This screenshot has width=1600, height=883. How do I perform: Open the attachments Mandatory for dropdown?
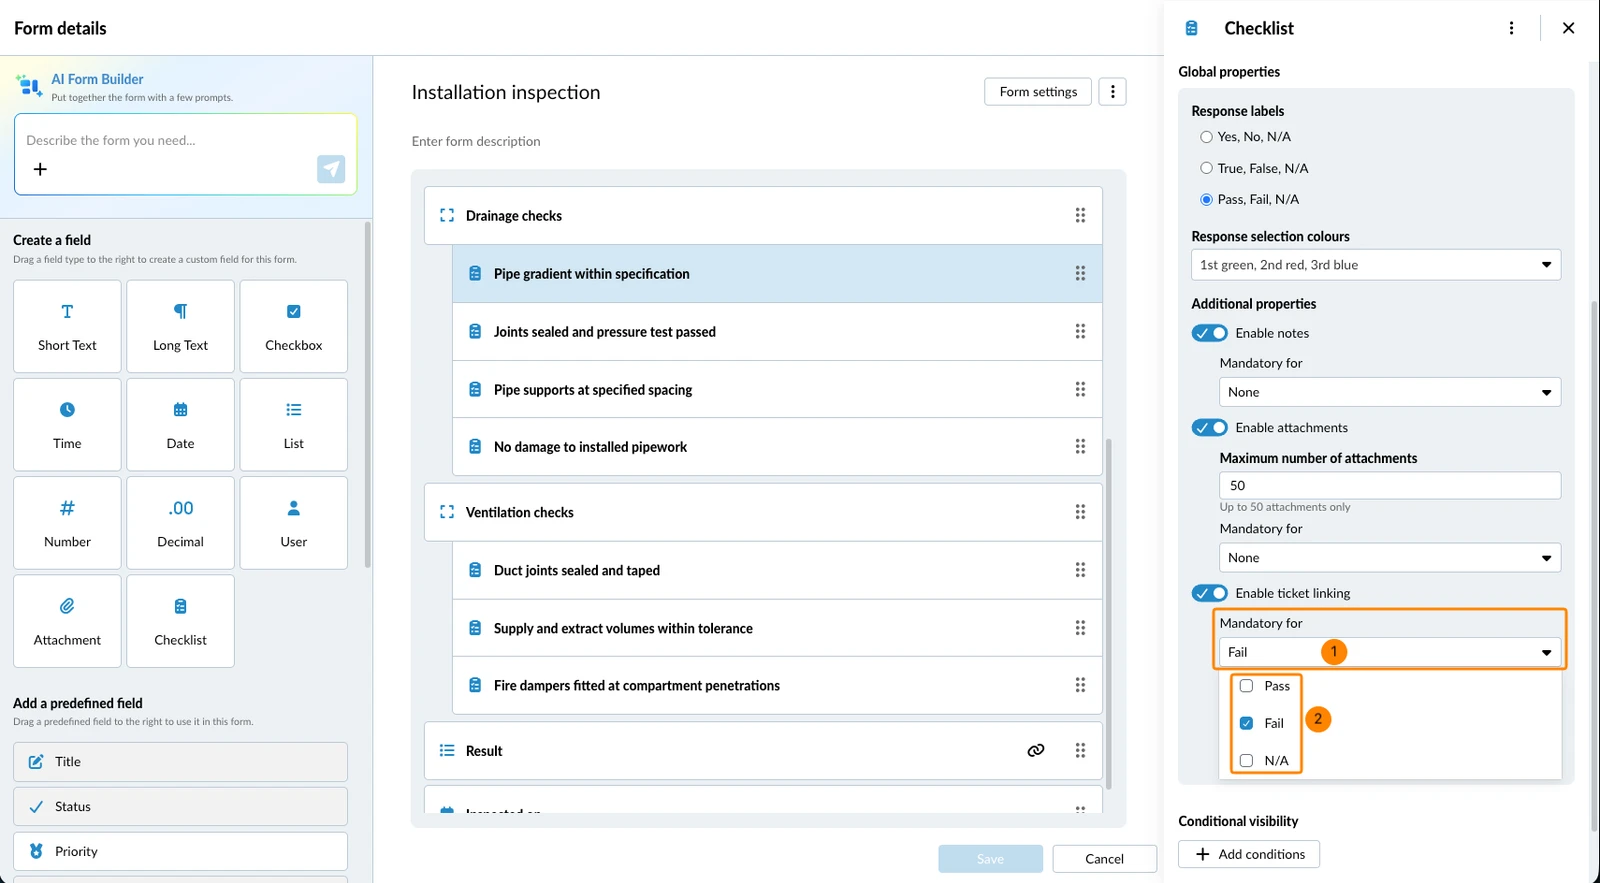1390,558
